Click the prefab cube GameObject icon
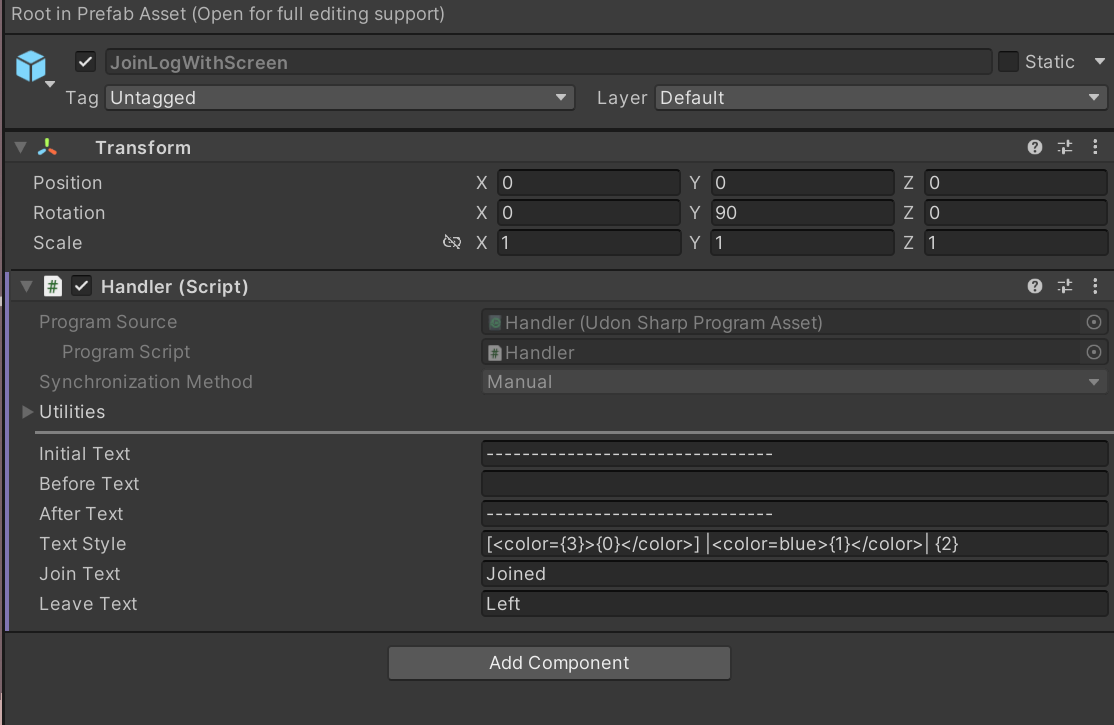1114x725 pixels. tap(31, 67)
